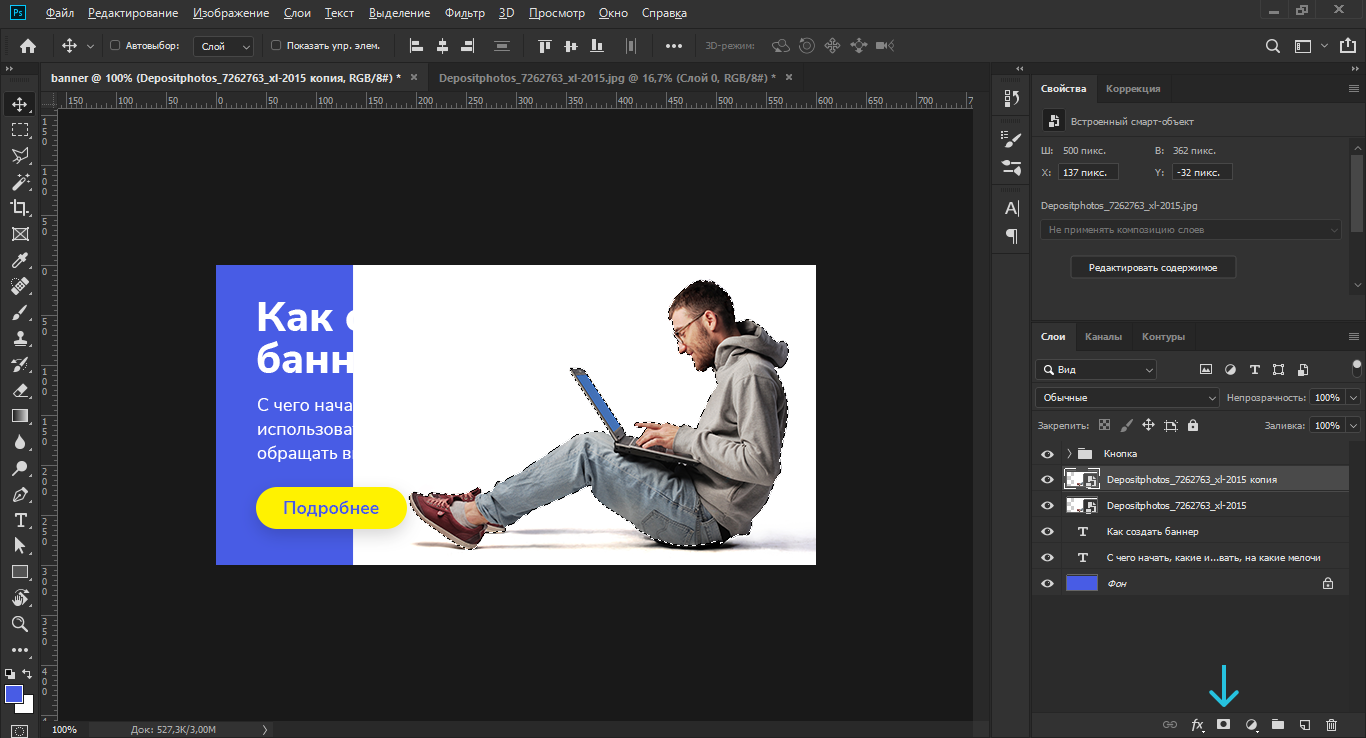Select the Pen tool
This screenshot has height=738, width=1366.
19,494
